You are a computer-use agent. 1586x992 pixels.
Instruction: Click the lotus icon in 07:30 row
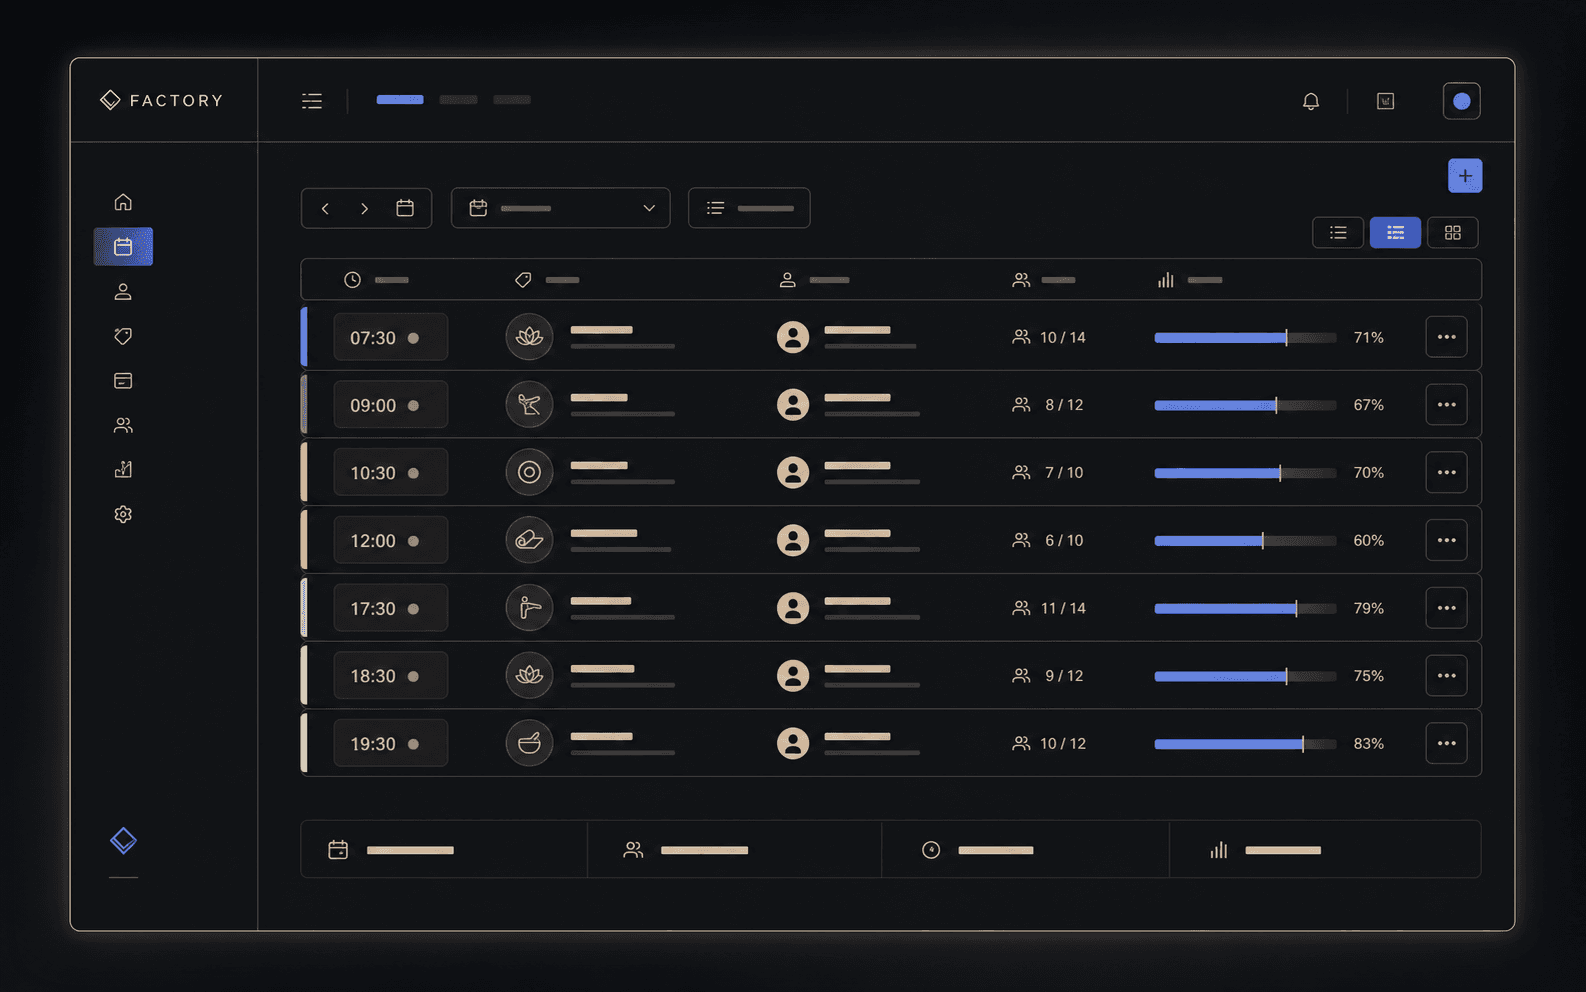point(529,337)
